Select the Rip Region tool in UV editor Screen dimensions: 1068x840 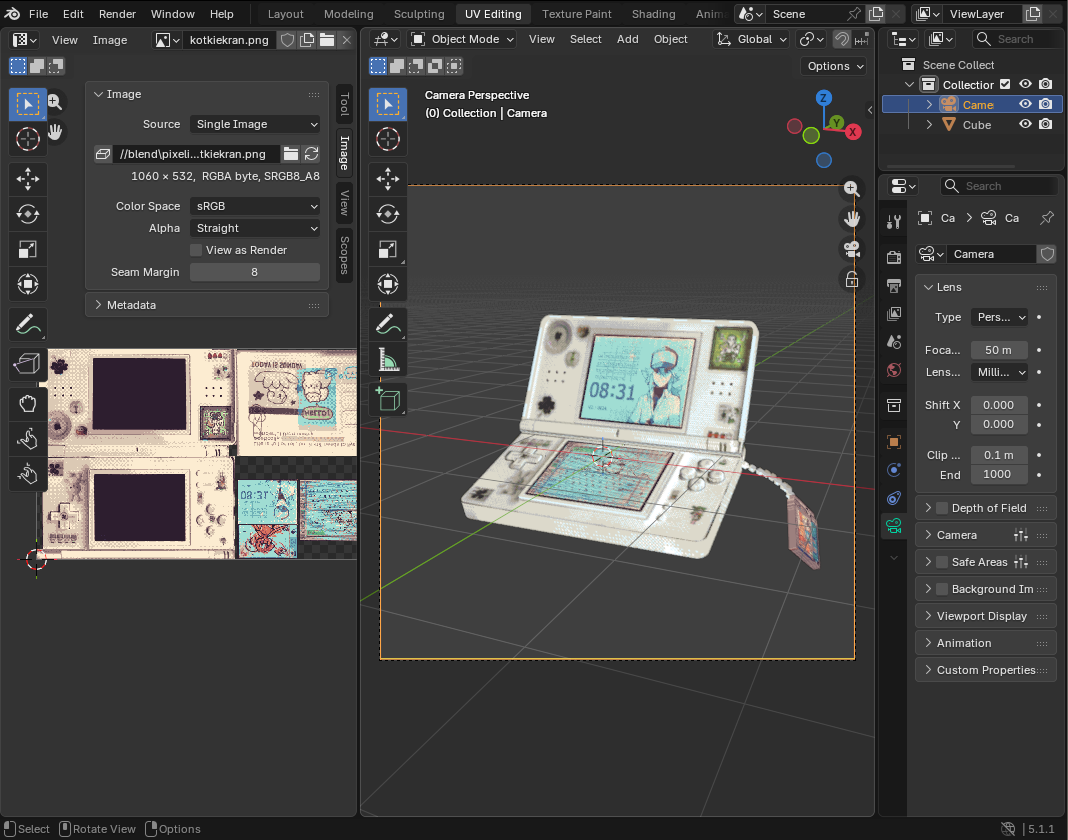point(28,364)
